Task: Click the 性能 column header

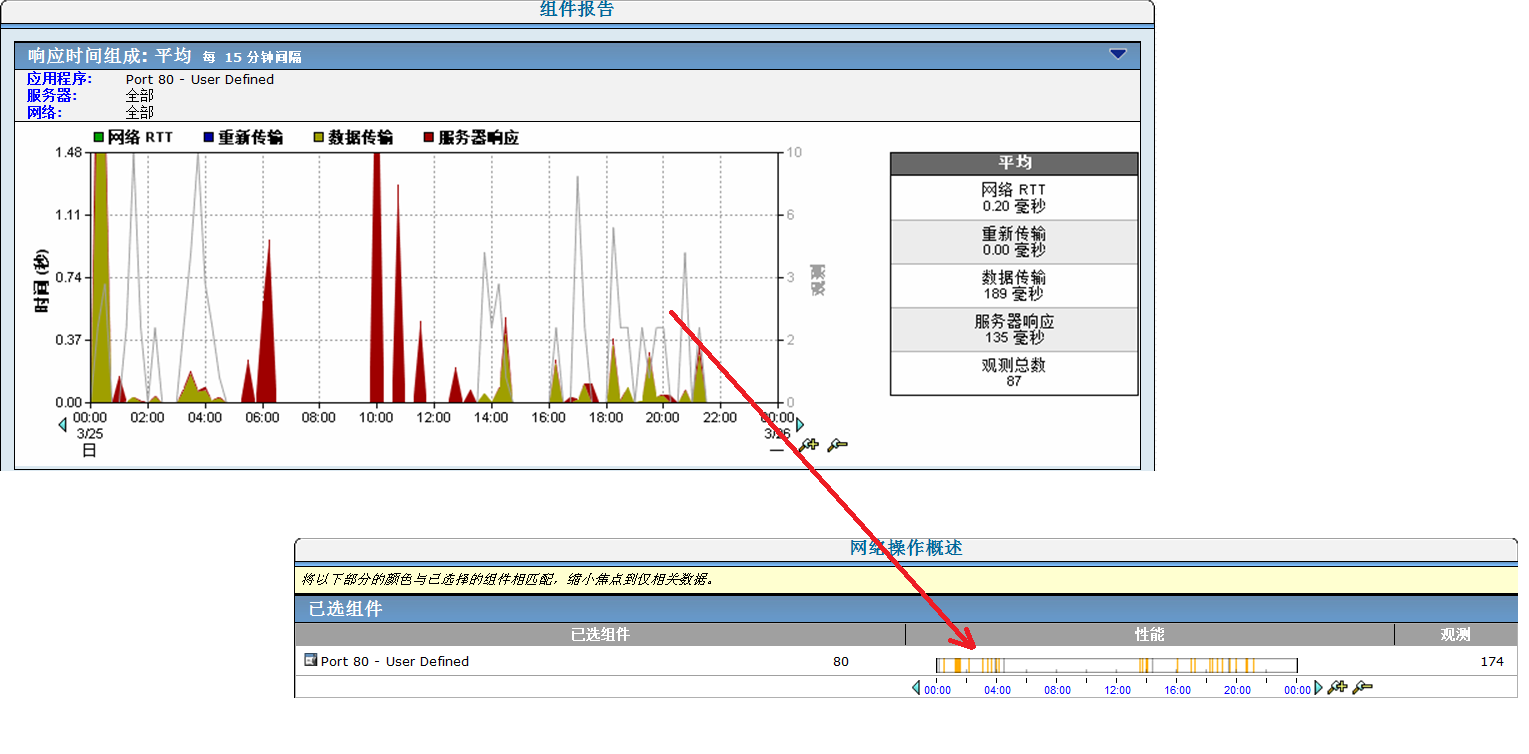Action: click(x=1150, y=634)
